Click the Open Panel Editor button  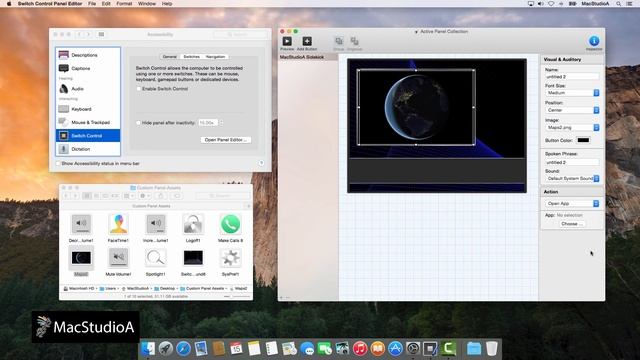click(x=226, y=140)
